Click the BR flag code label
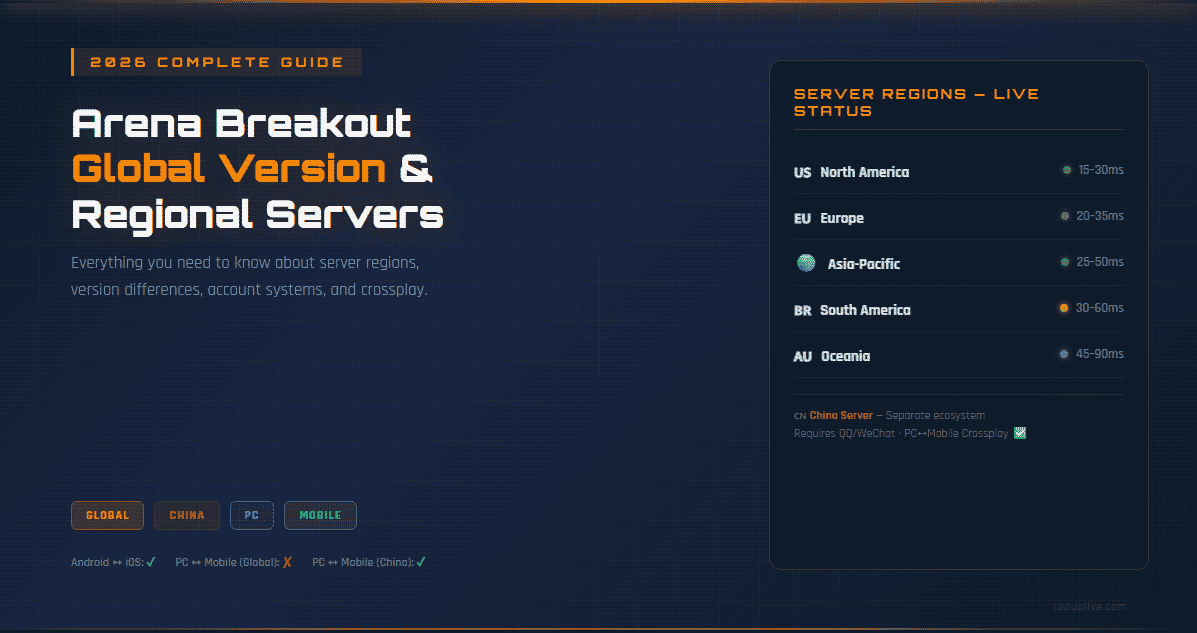 tap(802, 311)
